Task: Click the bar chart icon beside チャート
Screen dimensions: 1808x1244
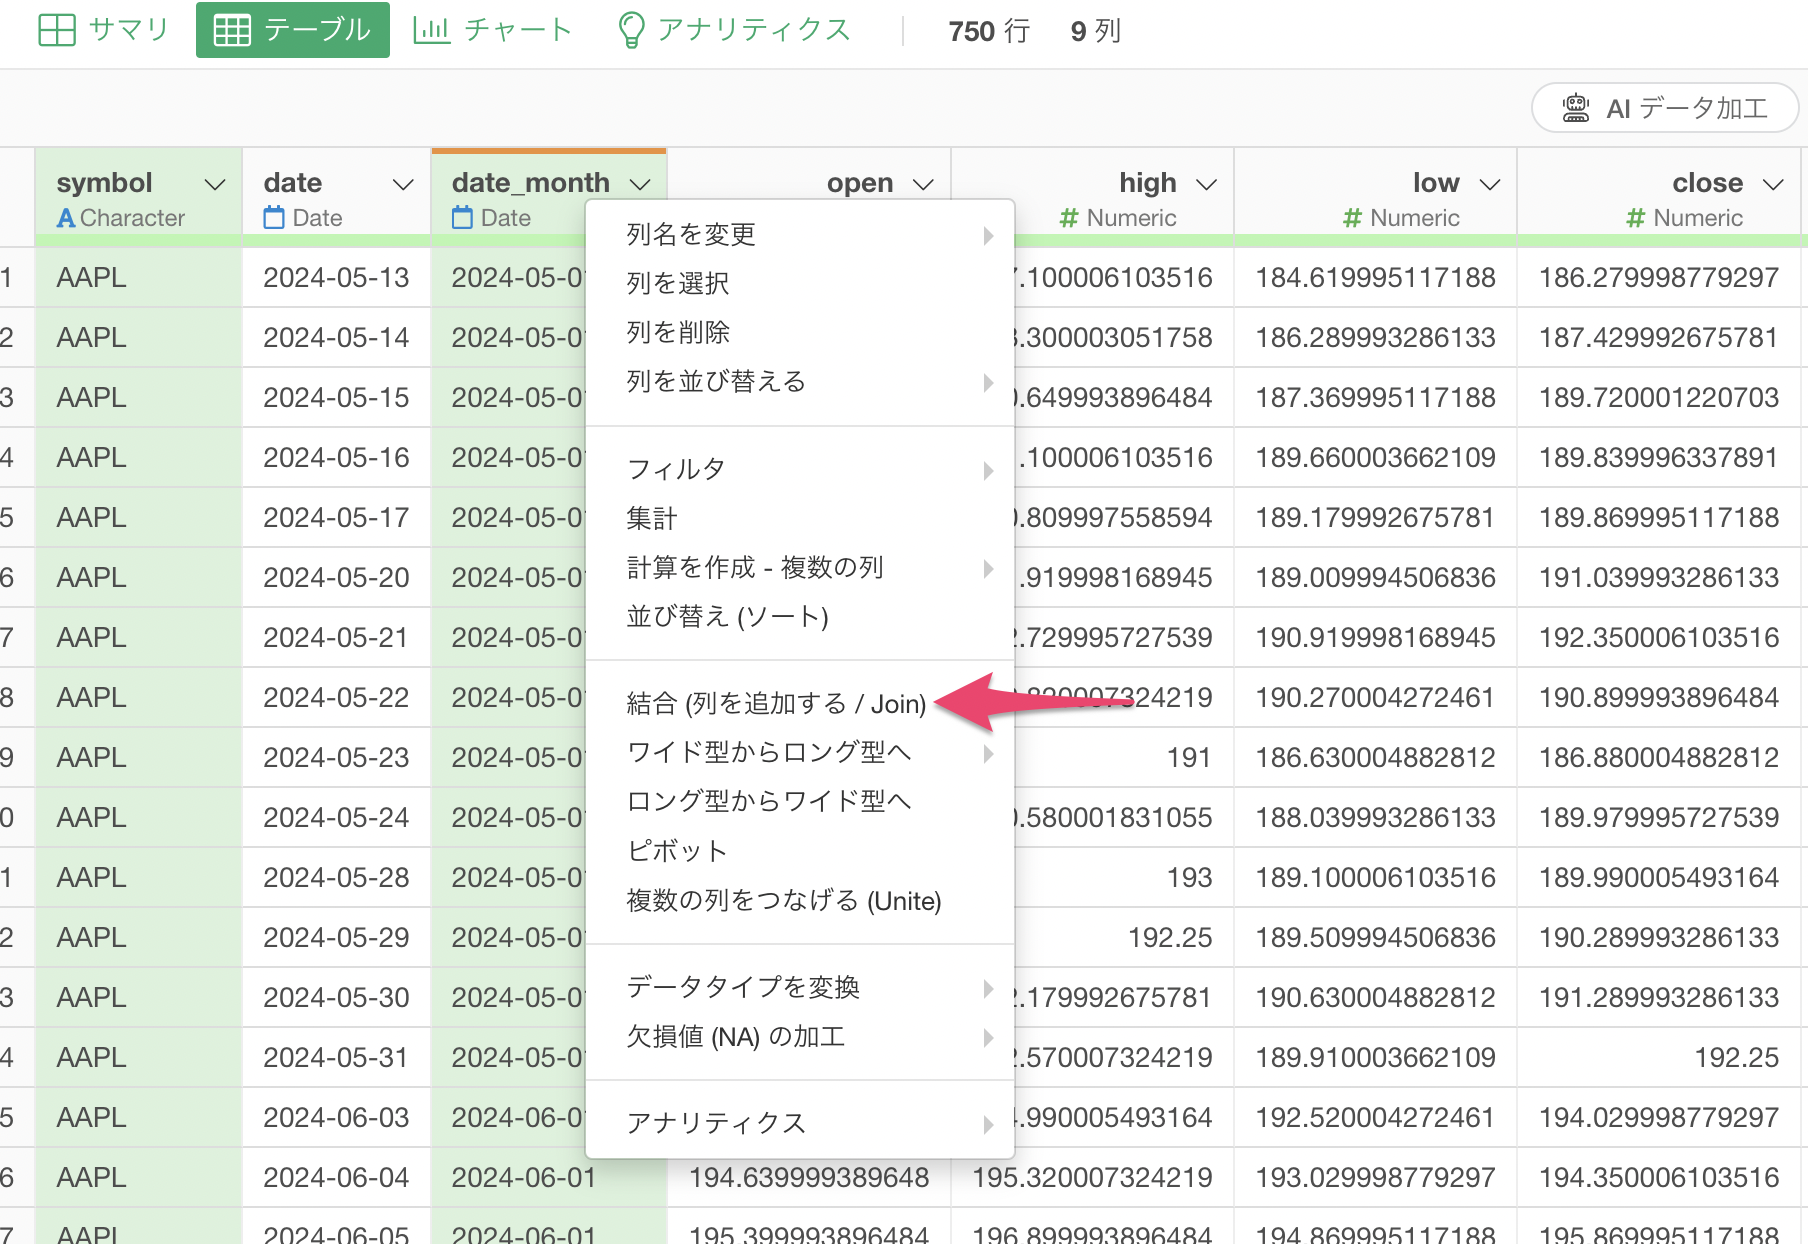Action: point(432,30)
